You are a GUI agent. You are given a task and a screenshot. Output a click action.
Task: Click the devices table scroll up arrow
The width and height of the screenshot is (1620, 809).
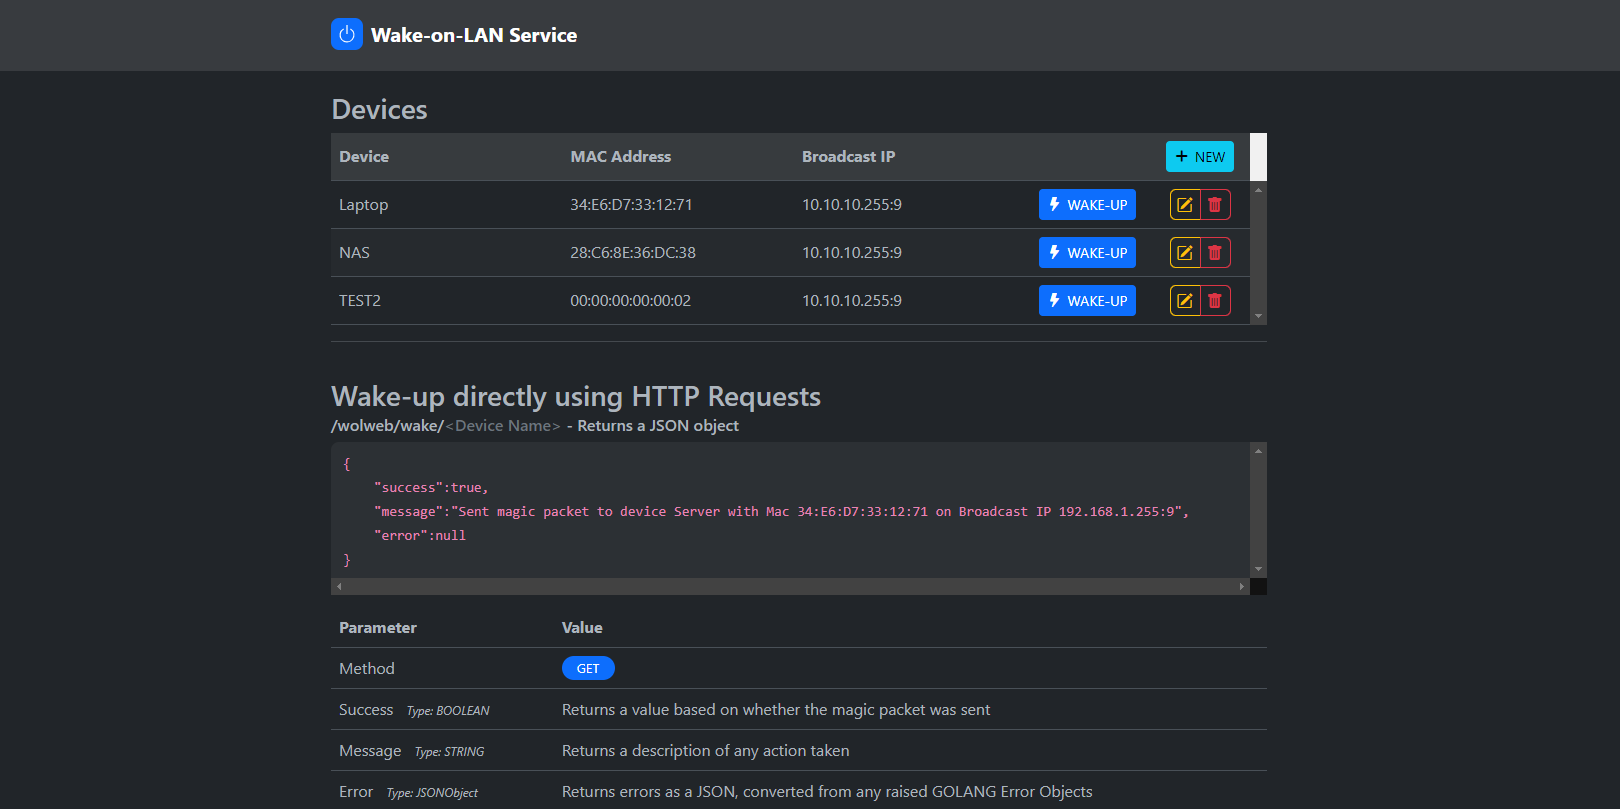1258,189
